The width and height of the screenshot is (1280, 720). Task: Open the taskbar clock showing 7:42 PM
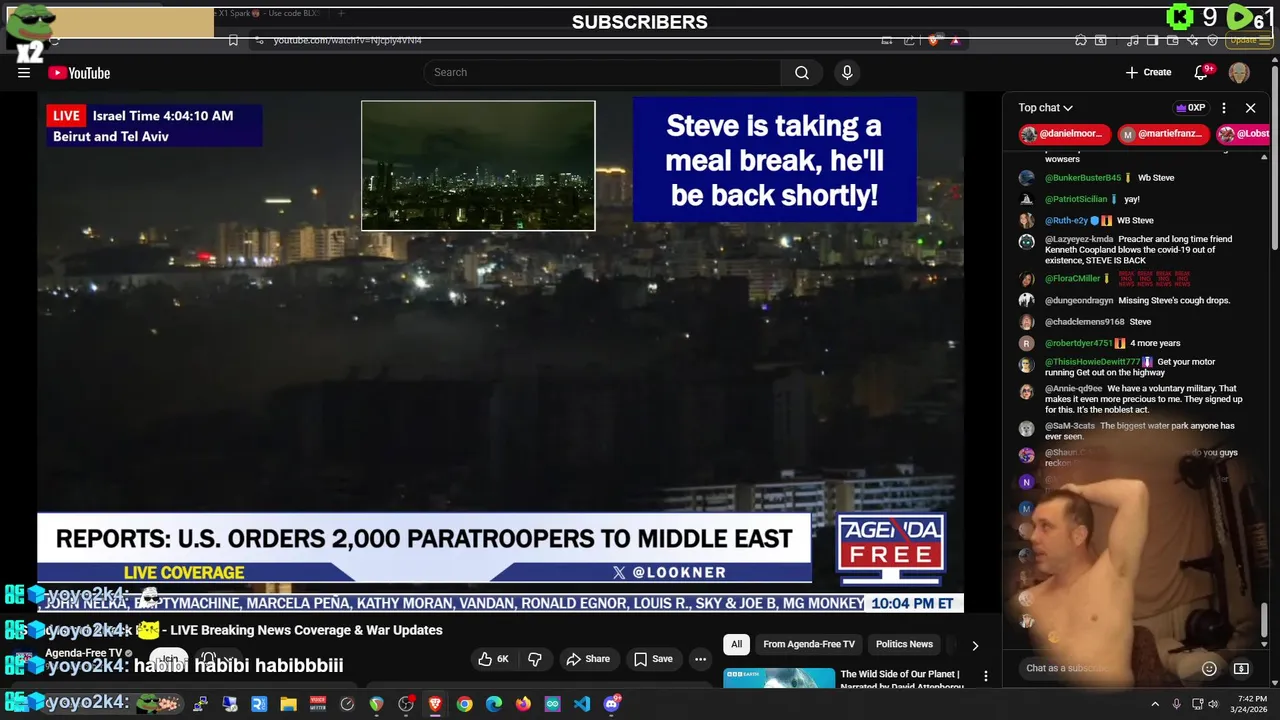tap(1251, 704)
